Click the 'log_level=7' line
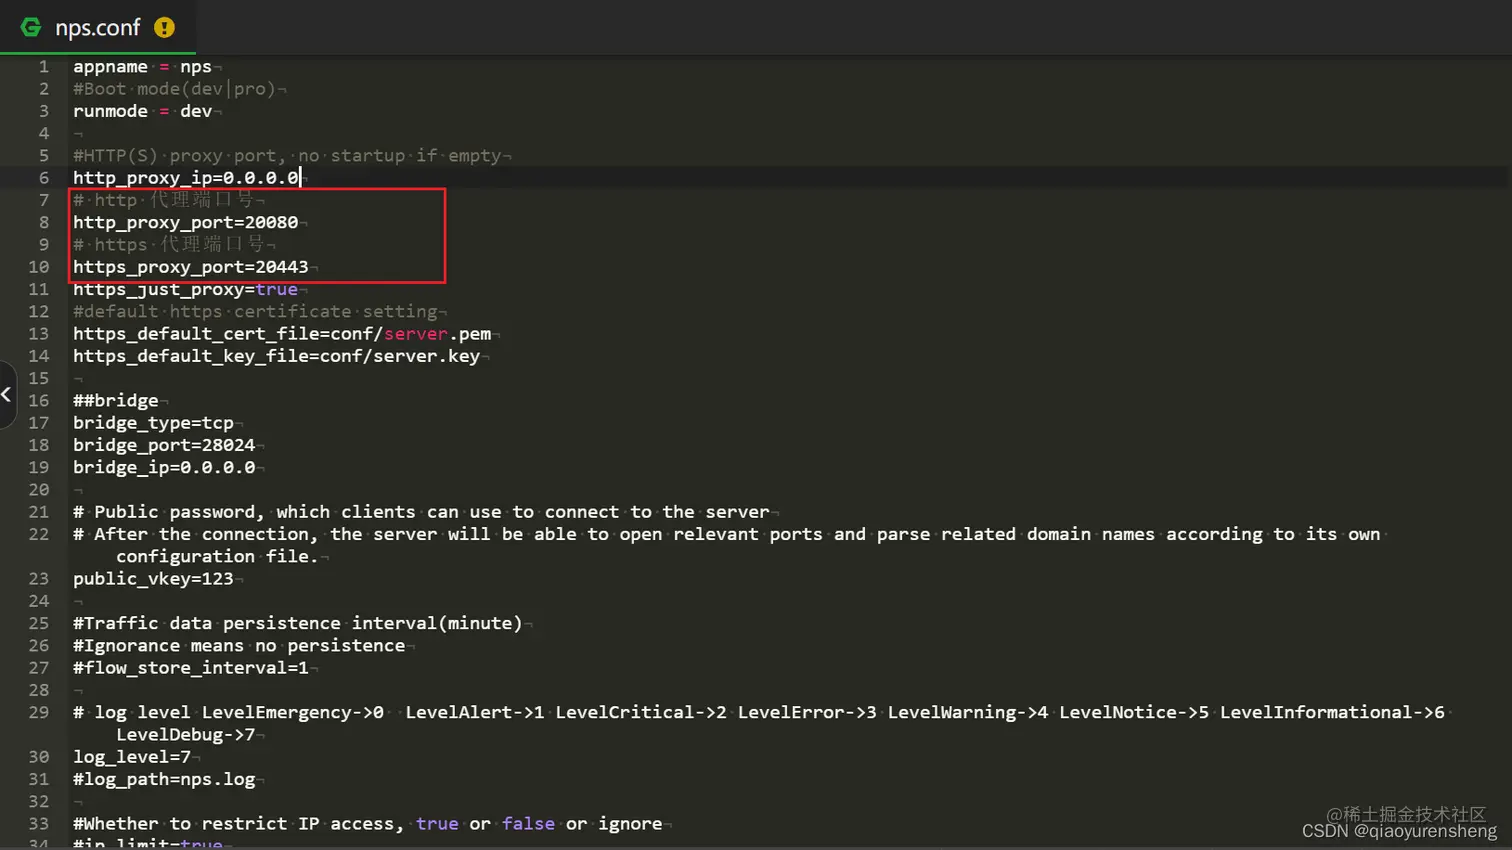The height and width of the screenshot is (850, 1512). point(132,757)
